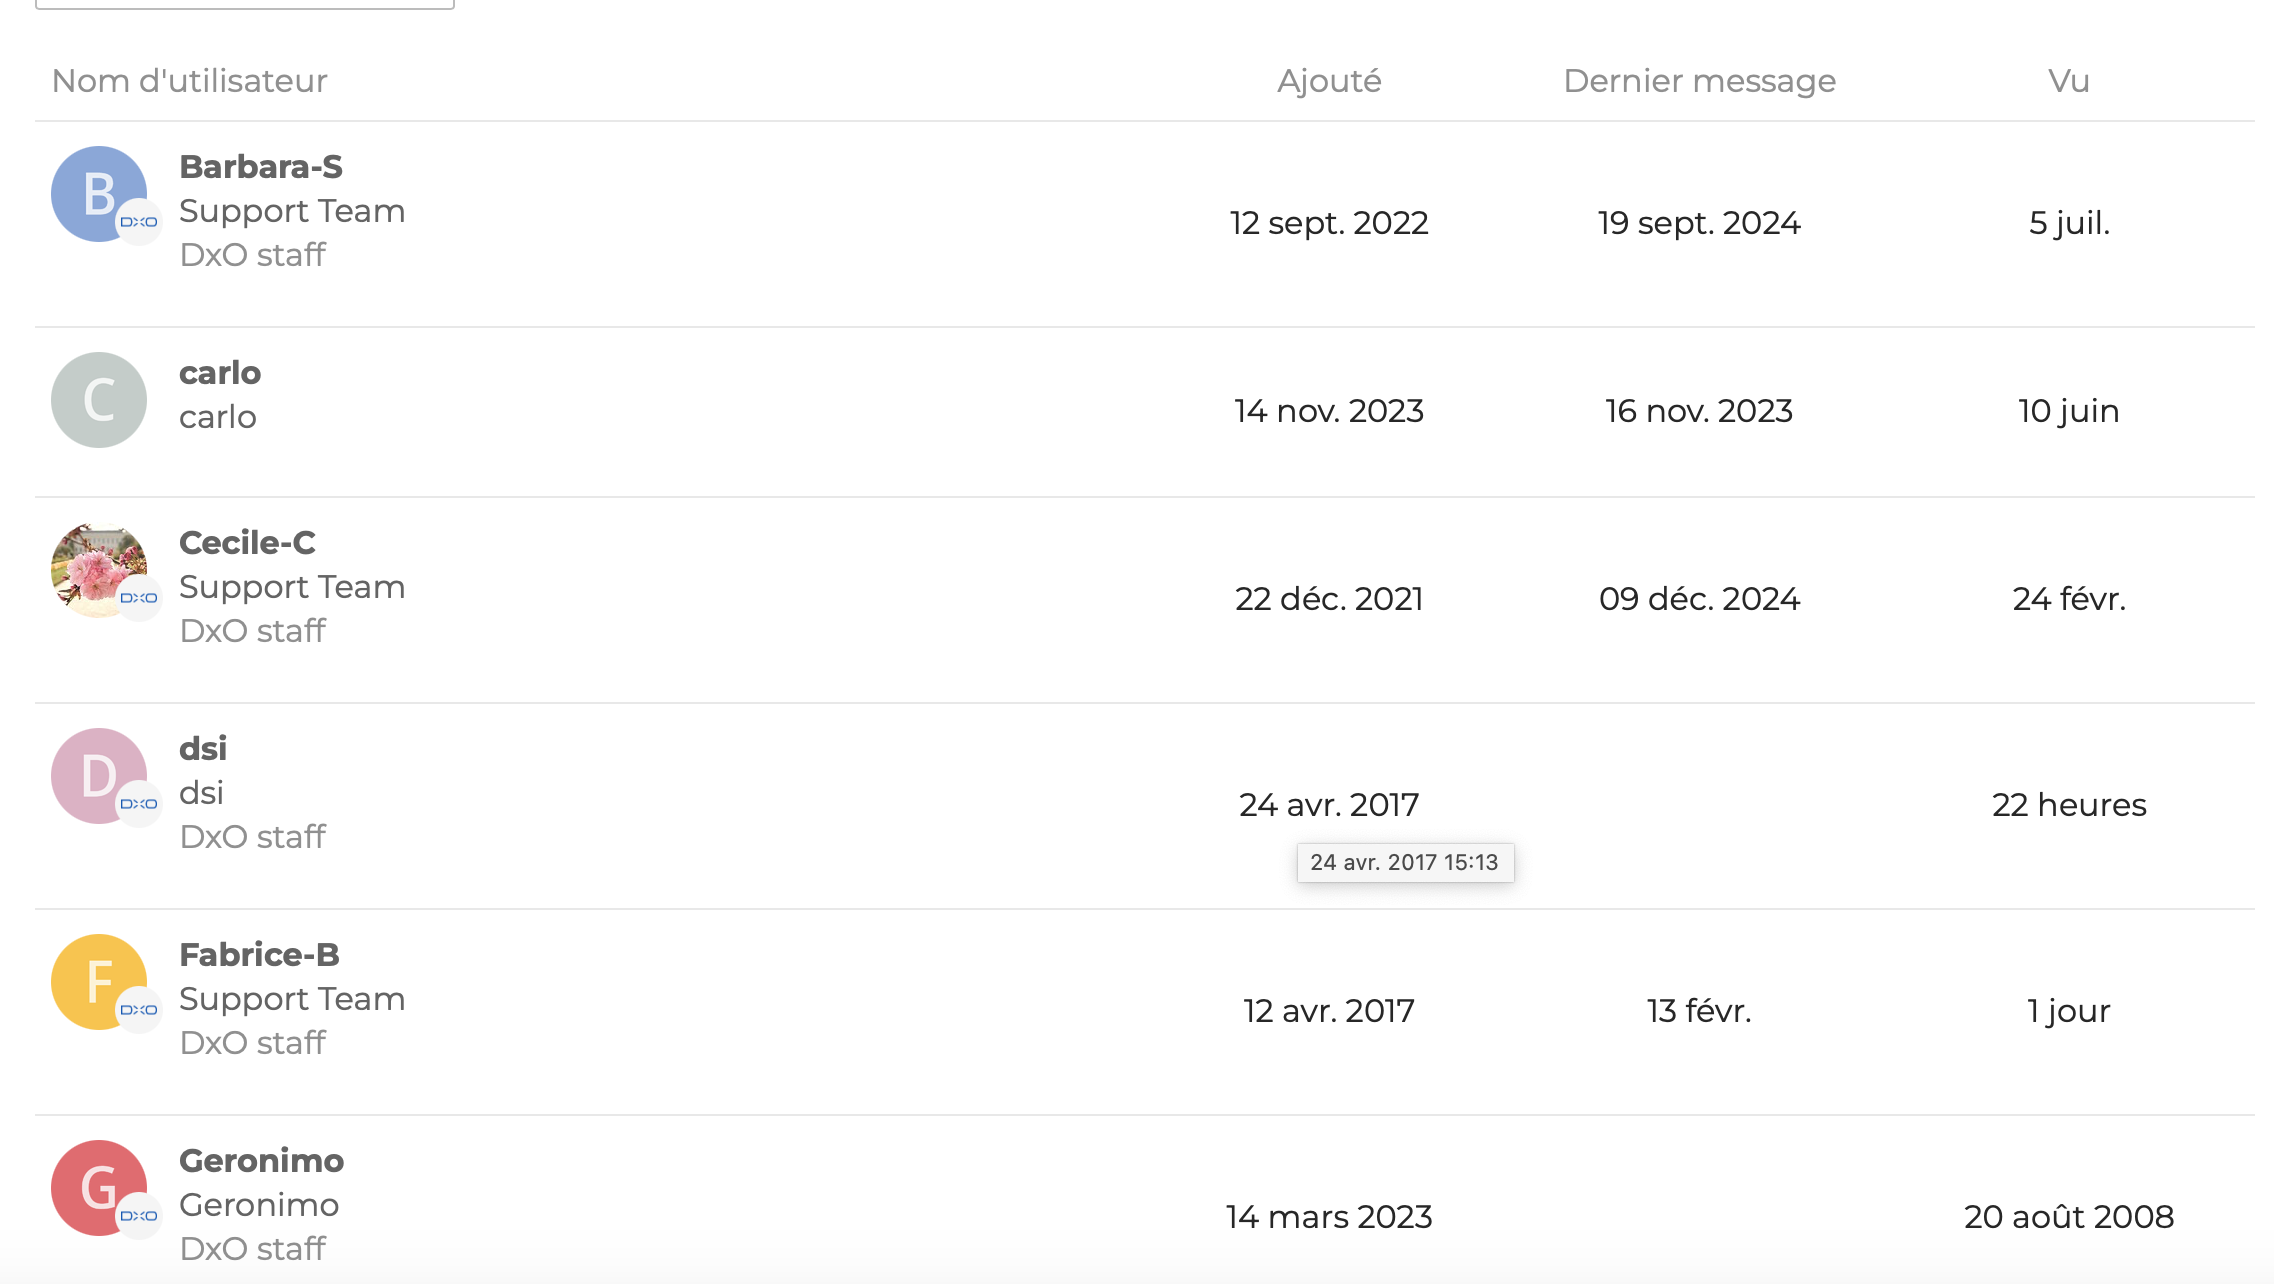
Task: Sort the list by Vu column
Action: point(2069,81)
